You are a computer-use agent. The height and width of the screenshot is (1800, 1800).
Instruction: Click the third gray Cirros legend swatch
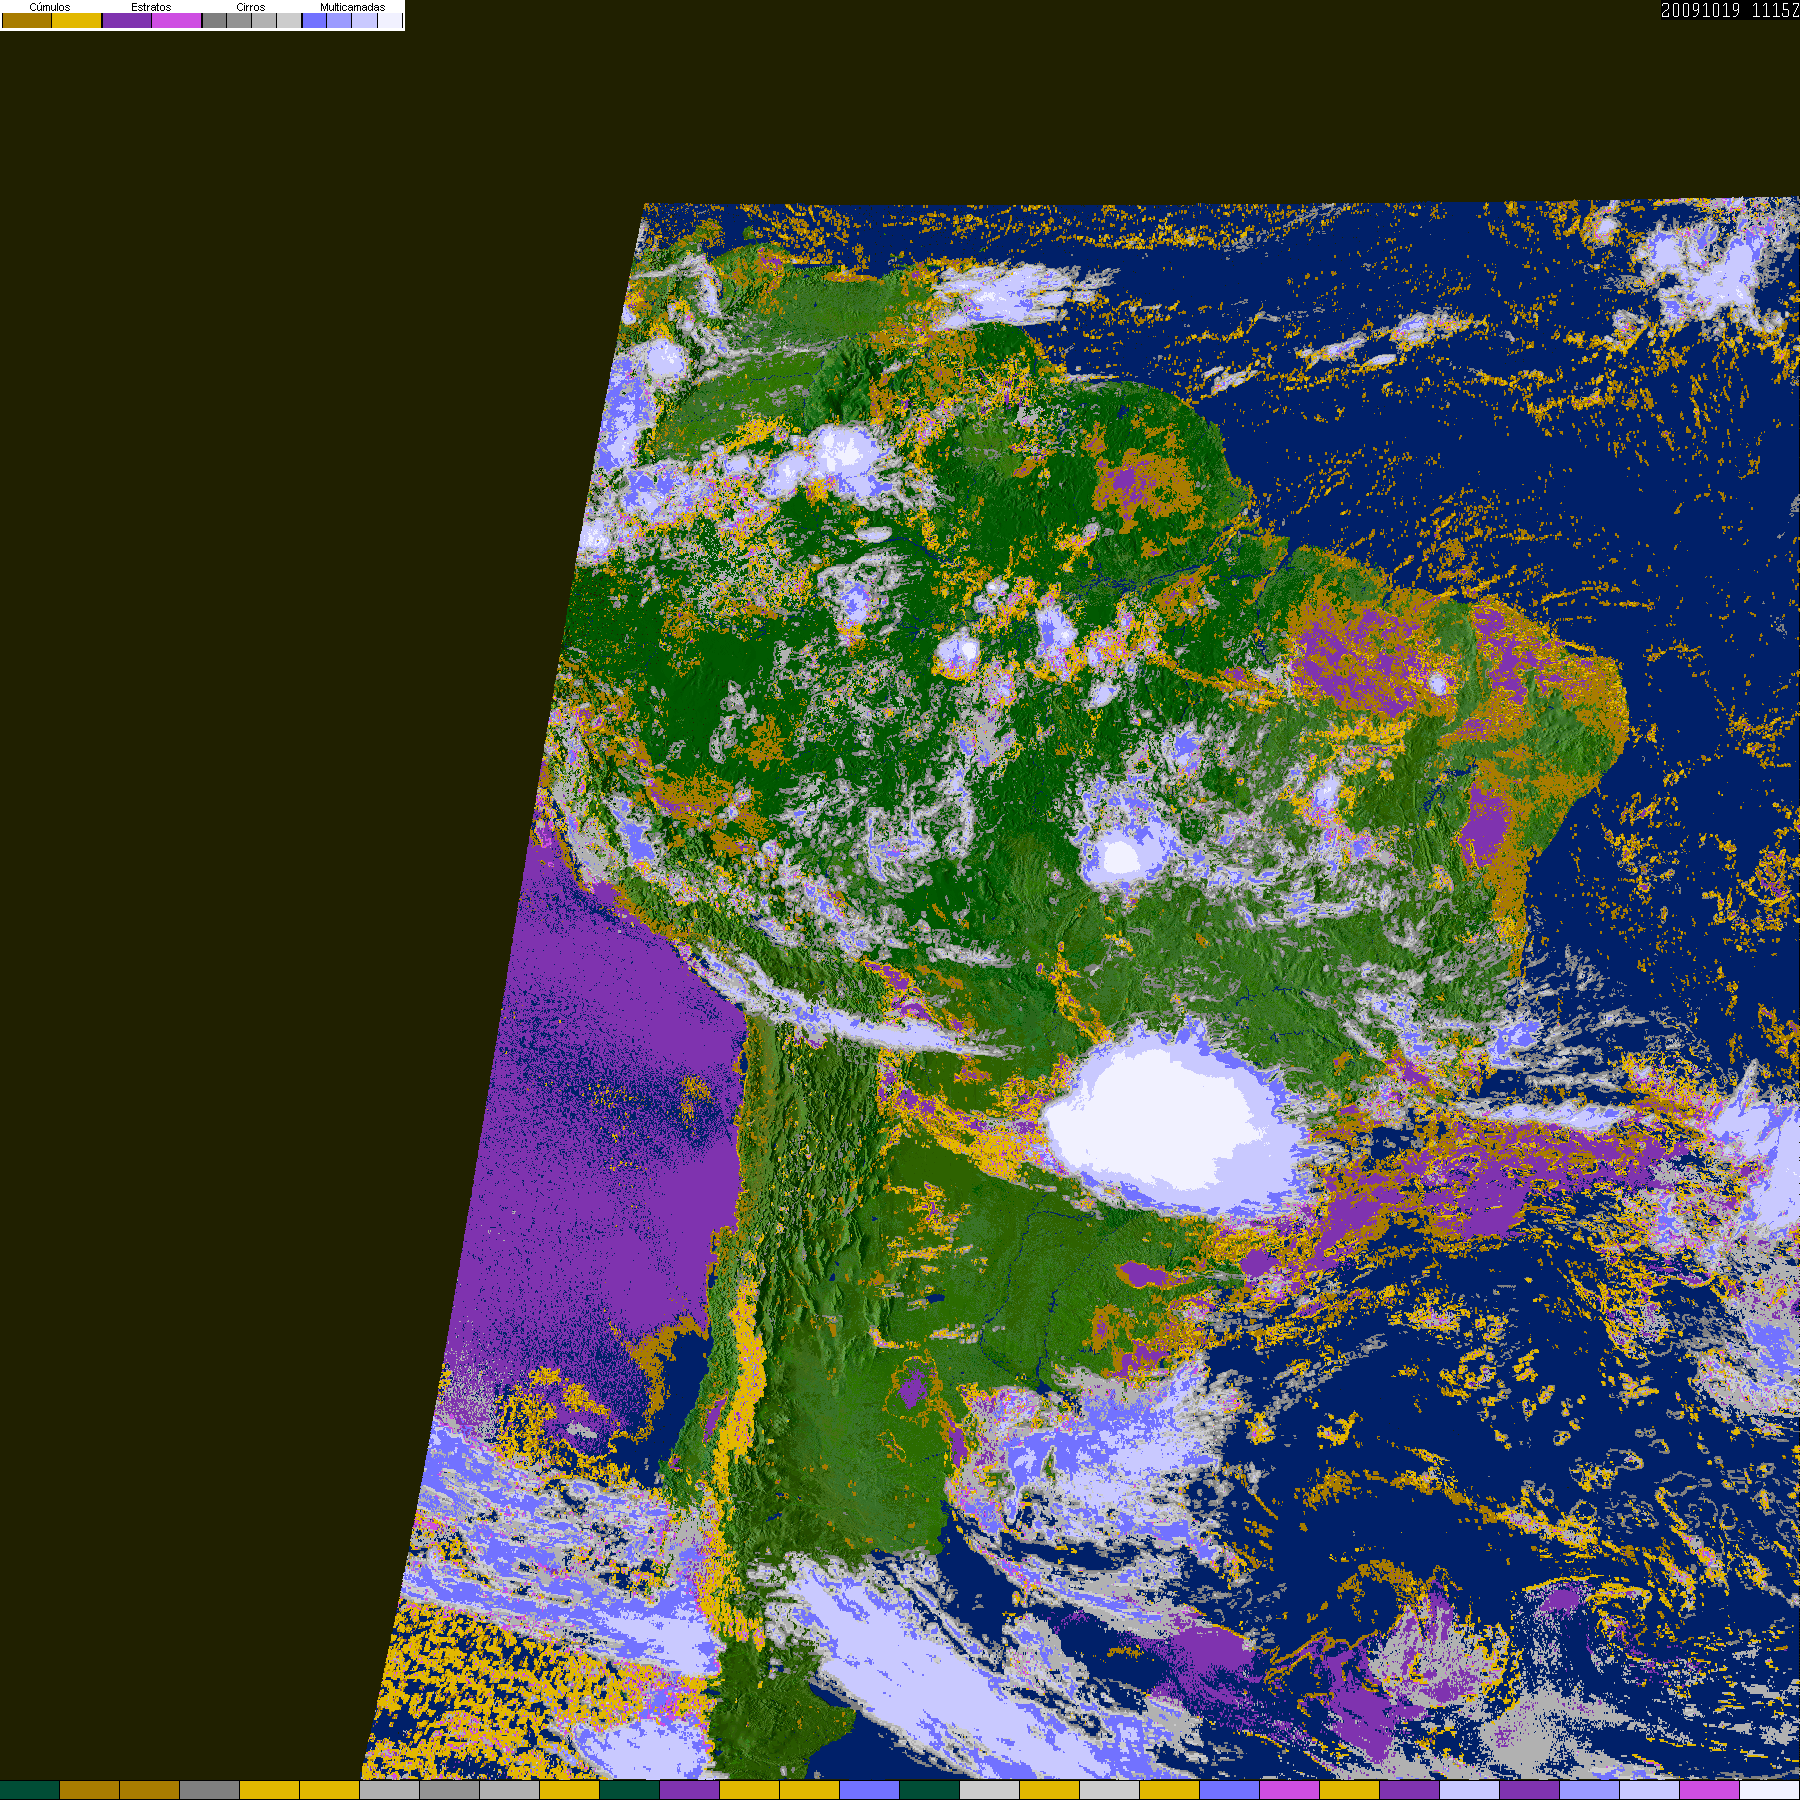(264, 20)
